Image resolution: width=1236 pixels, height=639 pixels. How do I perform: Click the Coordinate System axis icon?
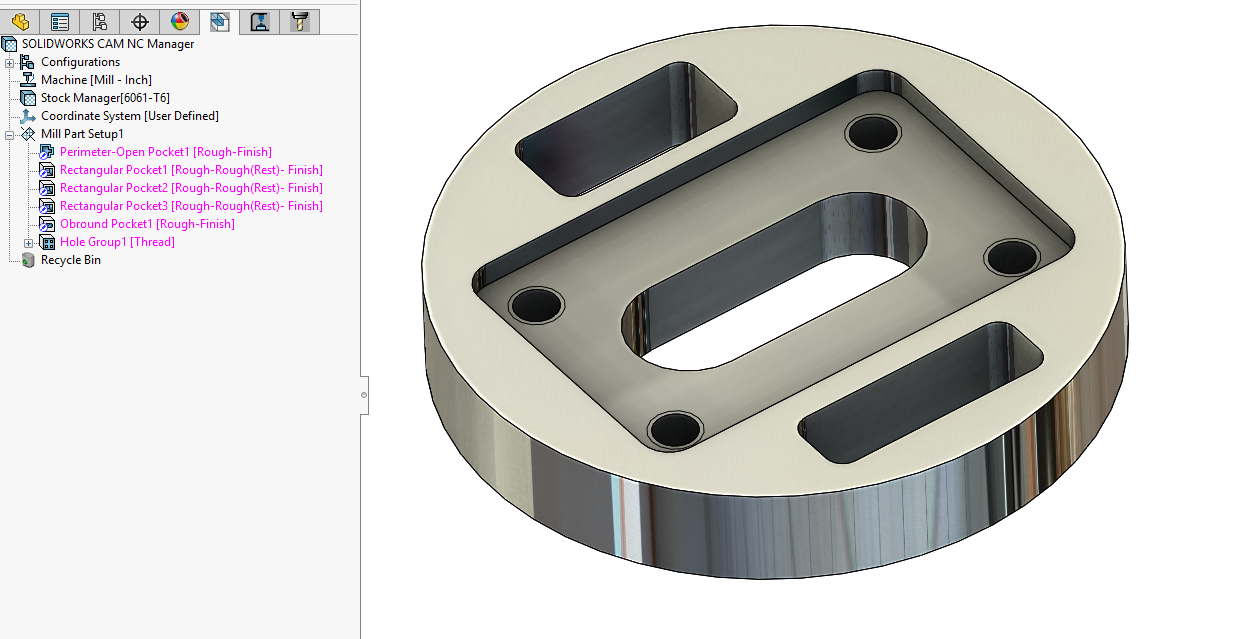[28, 116]
